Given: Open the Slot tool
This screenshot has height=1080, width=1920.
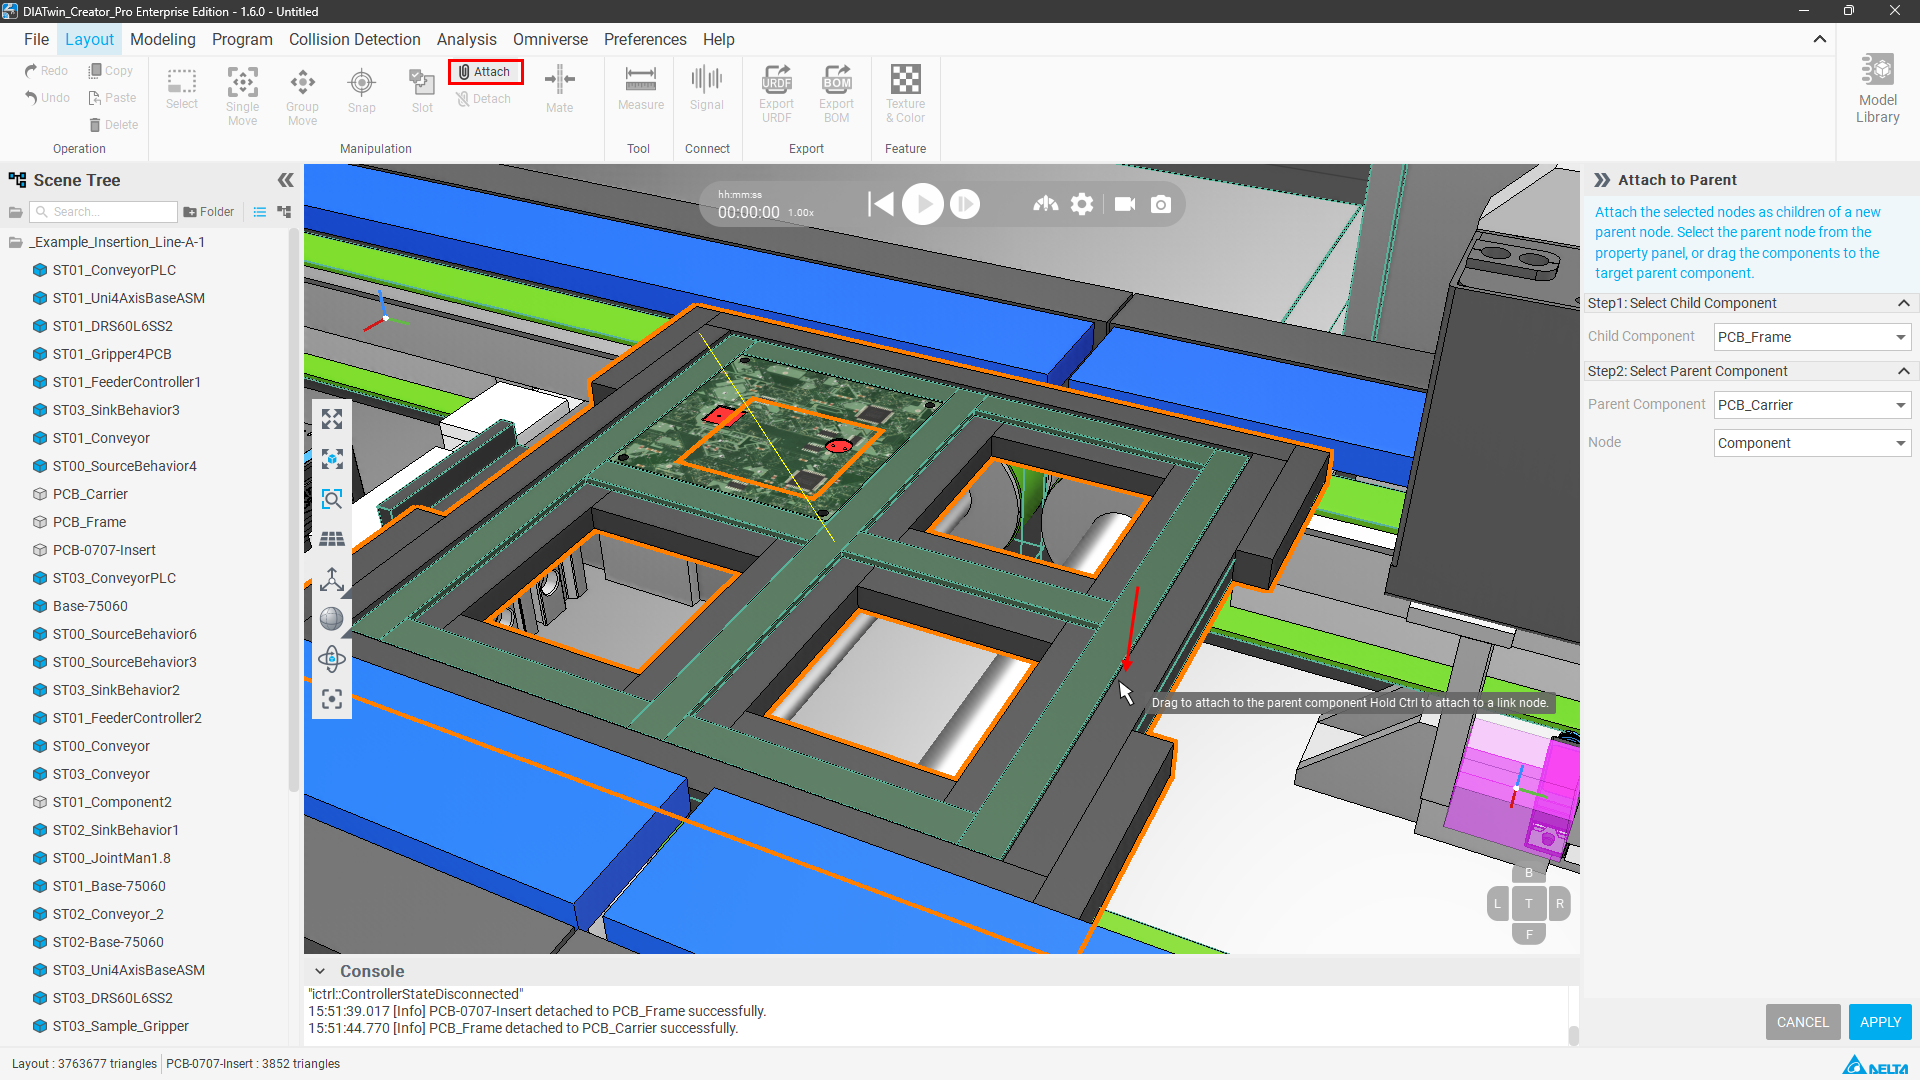Looking at the screenshot, I should point(422,90).
